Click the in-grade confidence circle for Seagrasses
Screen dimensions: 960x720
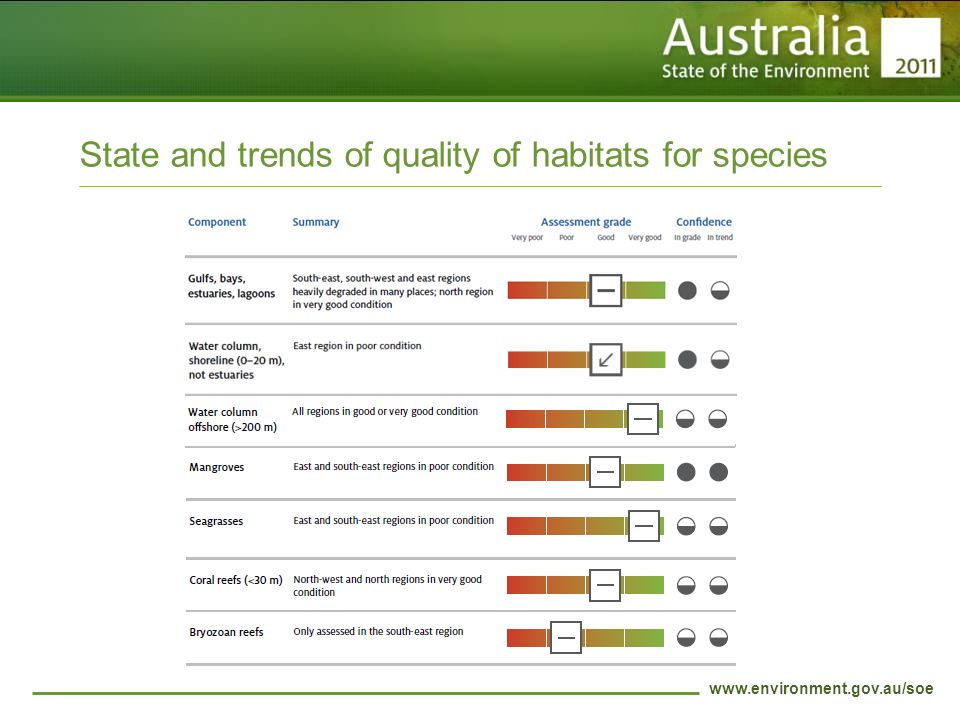(686, 526)
